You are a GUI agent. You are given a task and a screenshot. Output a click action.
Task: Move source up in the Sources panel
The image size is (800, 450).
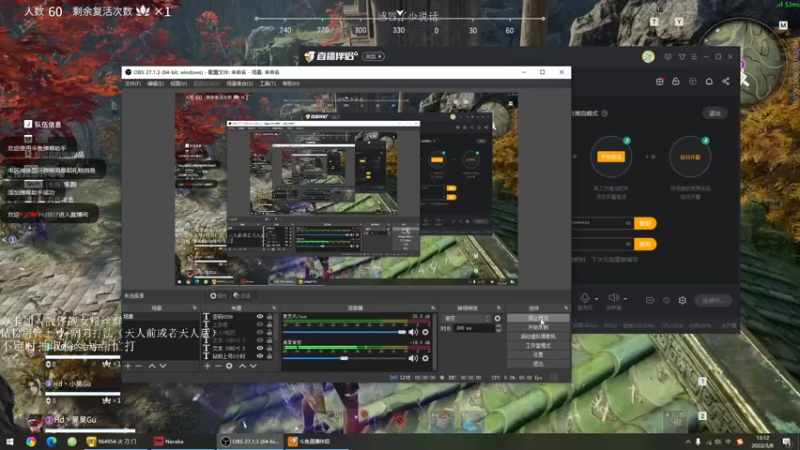coord(242,366)
